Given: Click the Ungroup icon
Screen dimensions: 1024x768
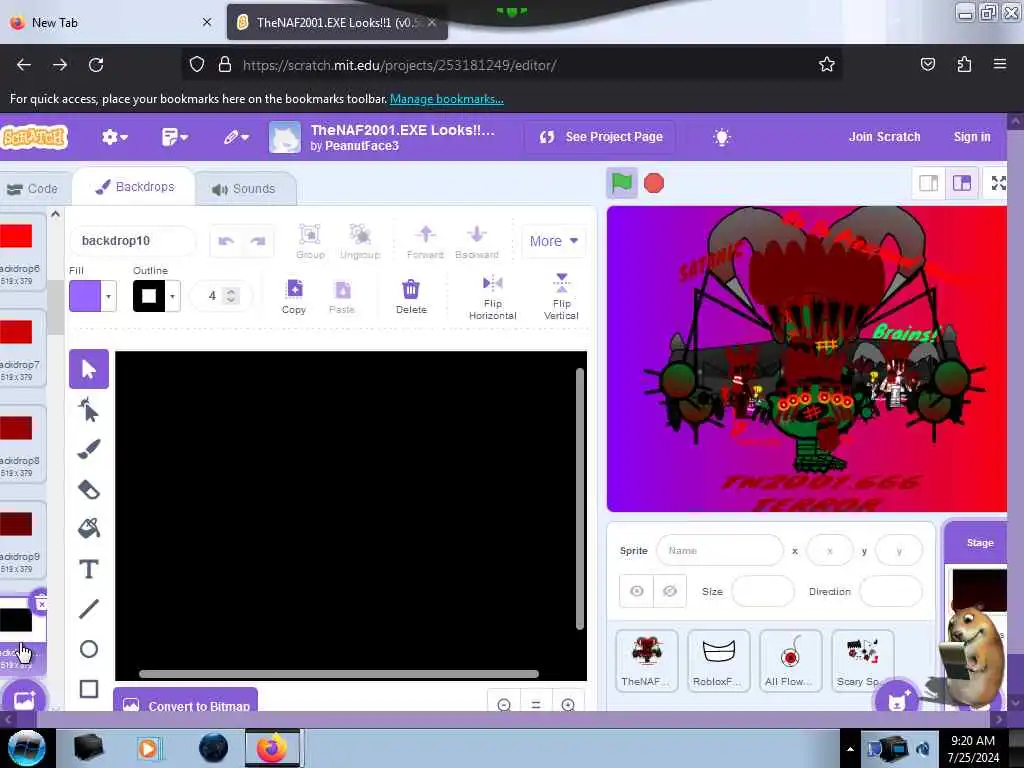Looking at the screenshot, I should pos(360,241).
